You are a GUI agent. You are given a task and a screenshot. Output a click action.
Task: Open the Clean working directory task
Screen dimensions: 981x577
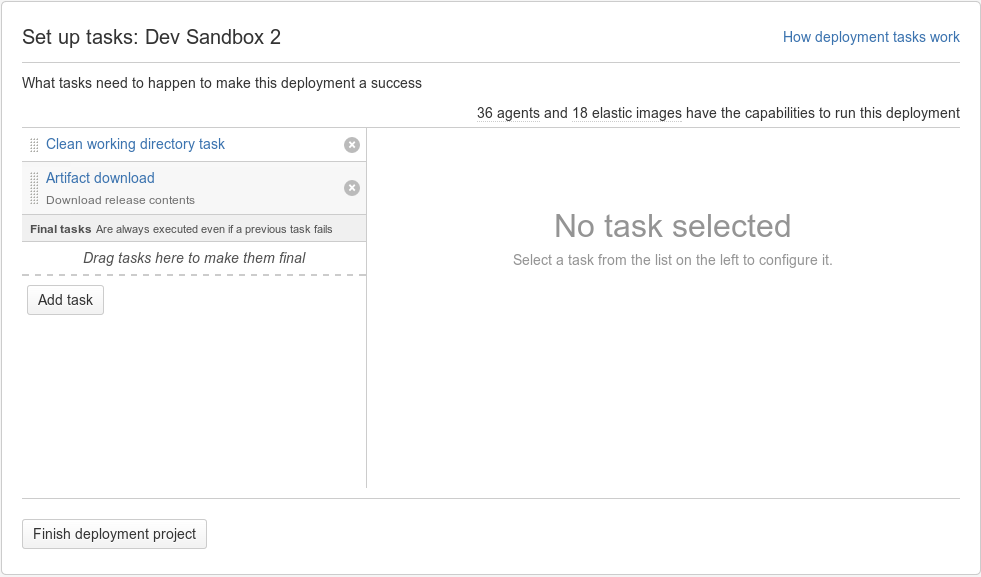135,144
